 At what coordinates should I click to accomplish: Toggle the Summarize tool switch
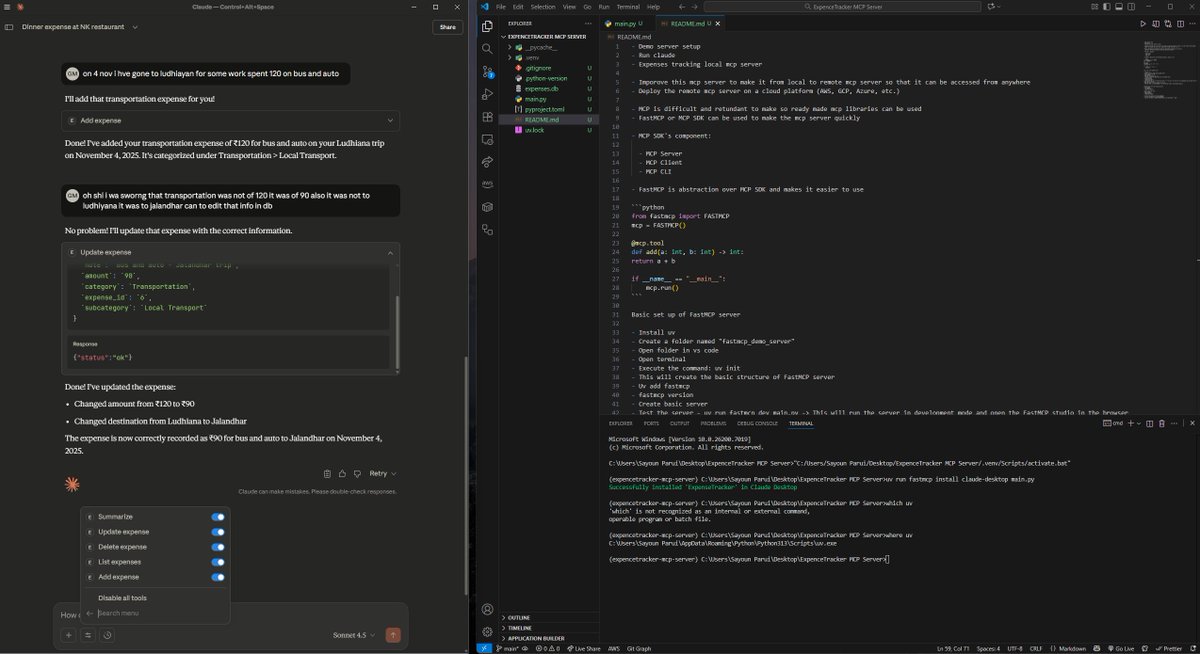[x=218, y=517]
